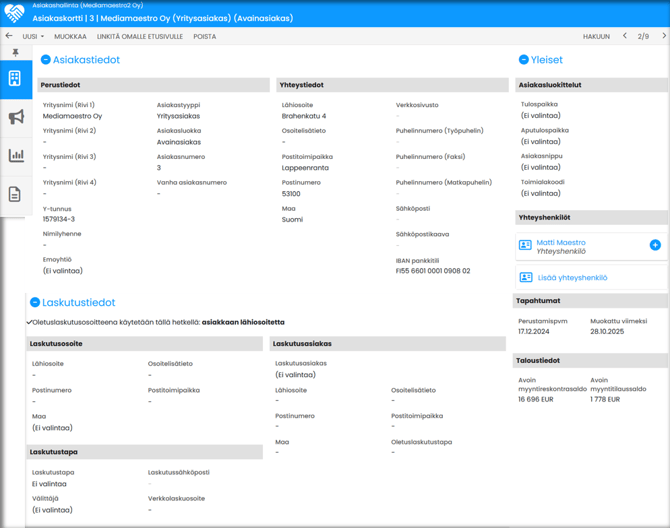
Task: Open the bar chart reports icon
Action: pos(15,155)
